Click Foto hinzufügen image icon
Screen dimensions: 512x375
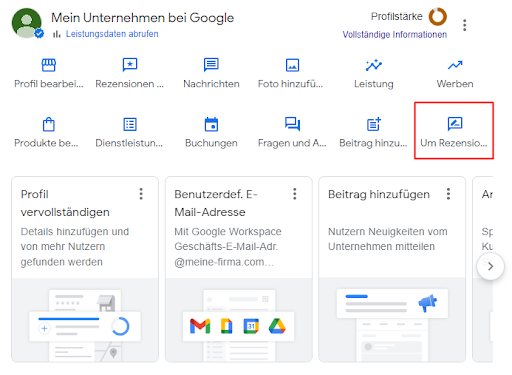(292, 65)
